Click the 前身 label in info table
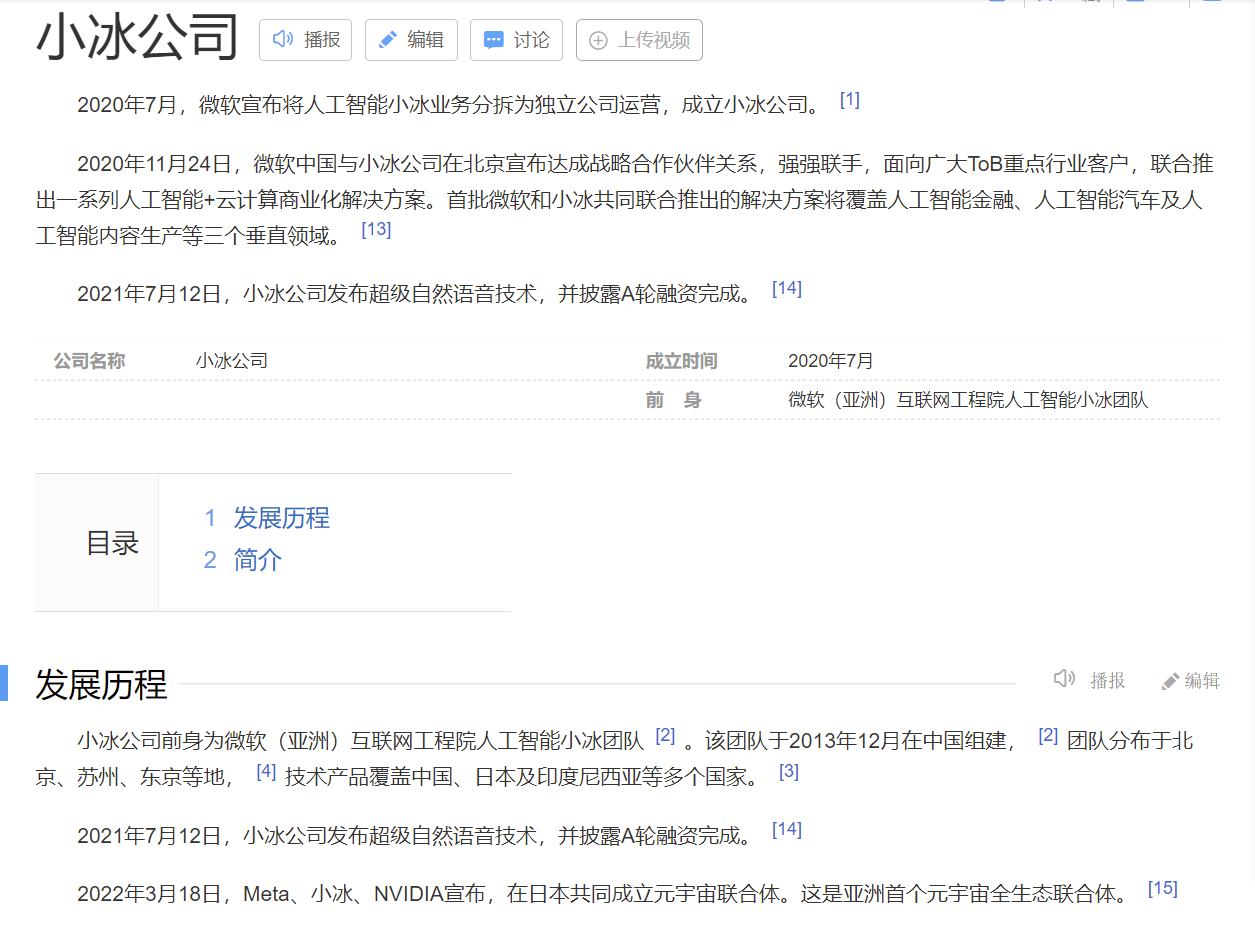The image size is (1255, 937). point(674,400)
